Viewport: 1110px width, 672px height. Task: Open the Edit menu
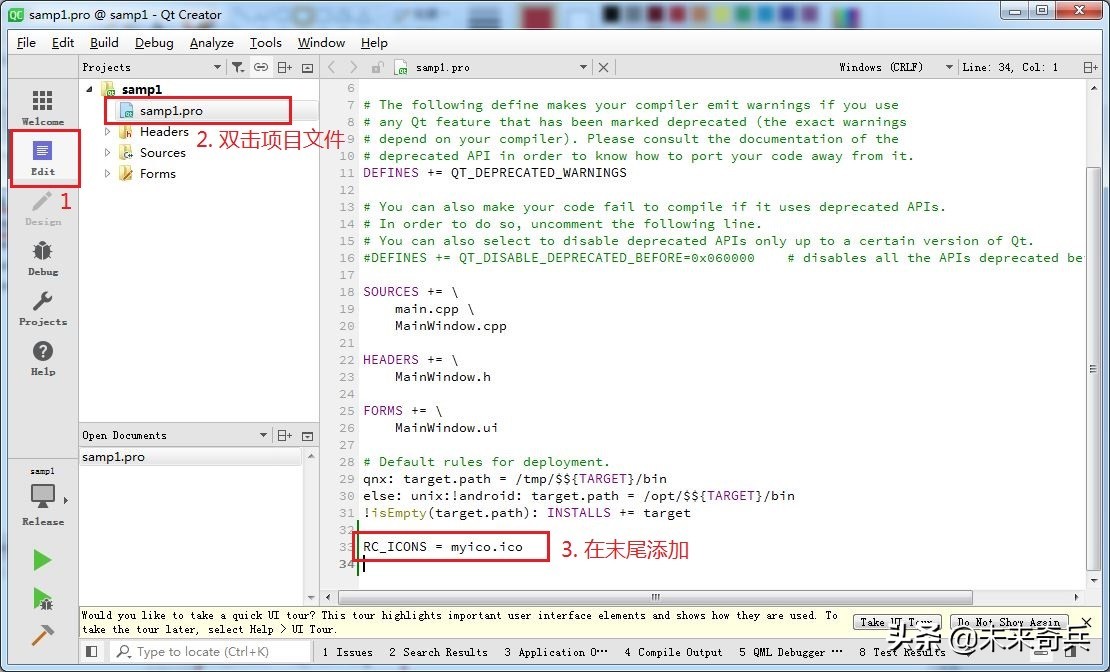63,42
